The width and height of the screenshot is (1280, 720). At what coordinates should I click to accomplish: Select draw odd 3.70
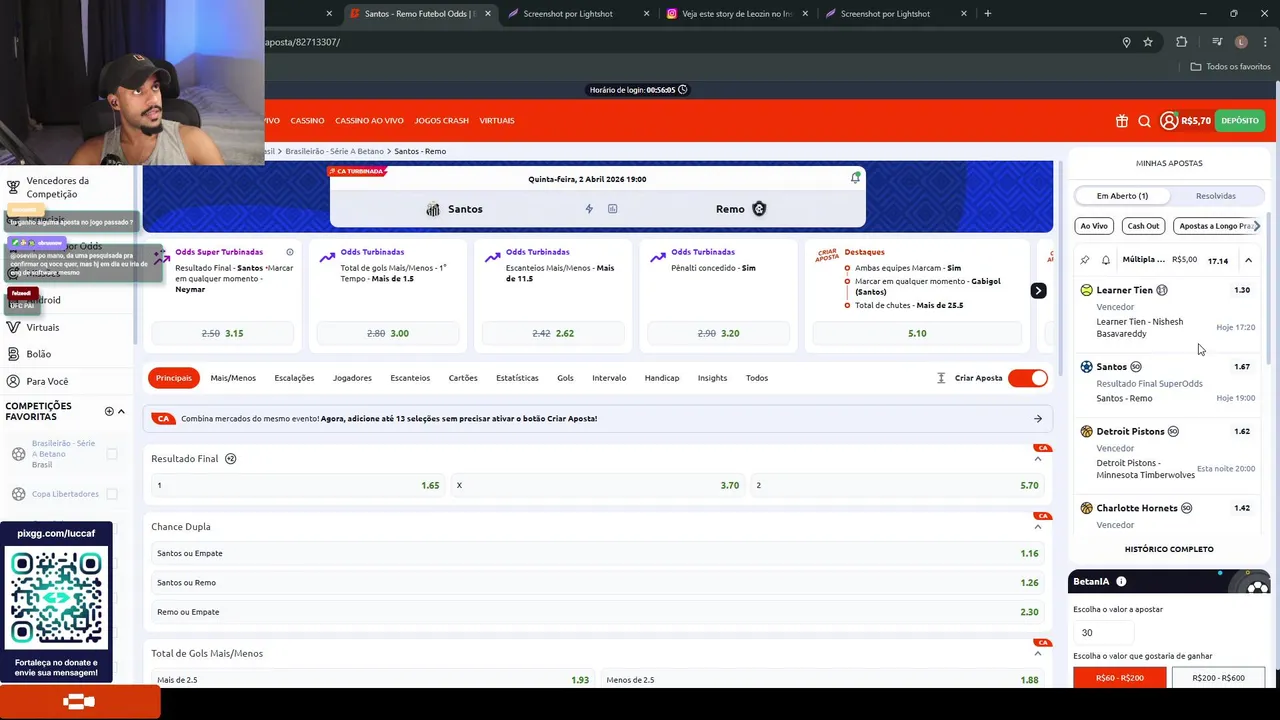pos(597,485)
